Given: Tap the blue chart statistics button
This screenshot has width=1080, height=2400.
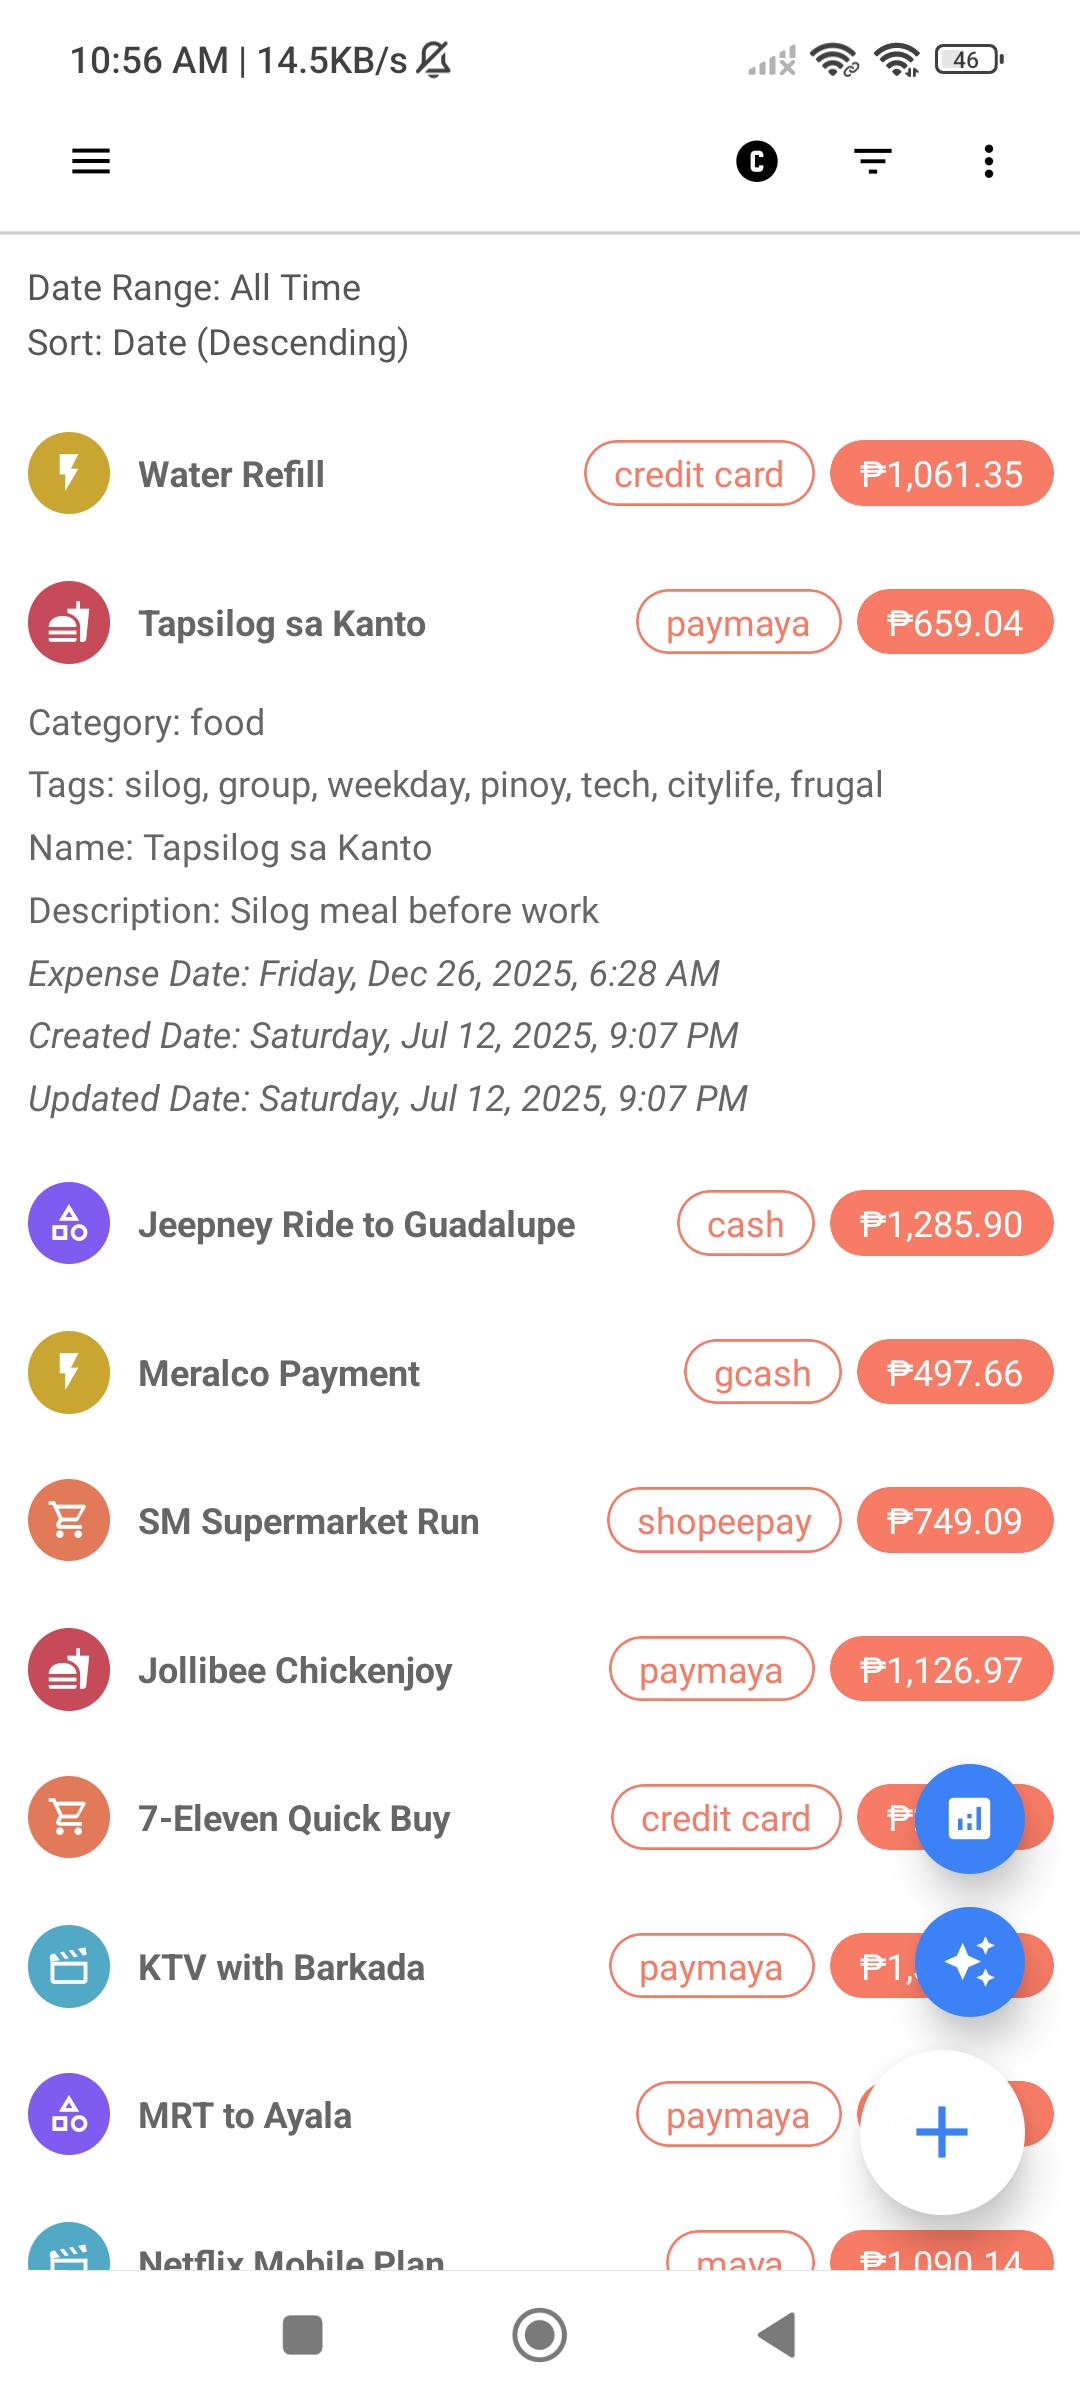Looking at the screenshot, I should (969, 1818).
